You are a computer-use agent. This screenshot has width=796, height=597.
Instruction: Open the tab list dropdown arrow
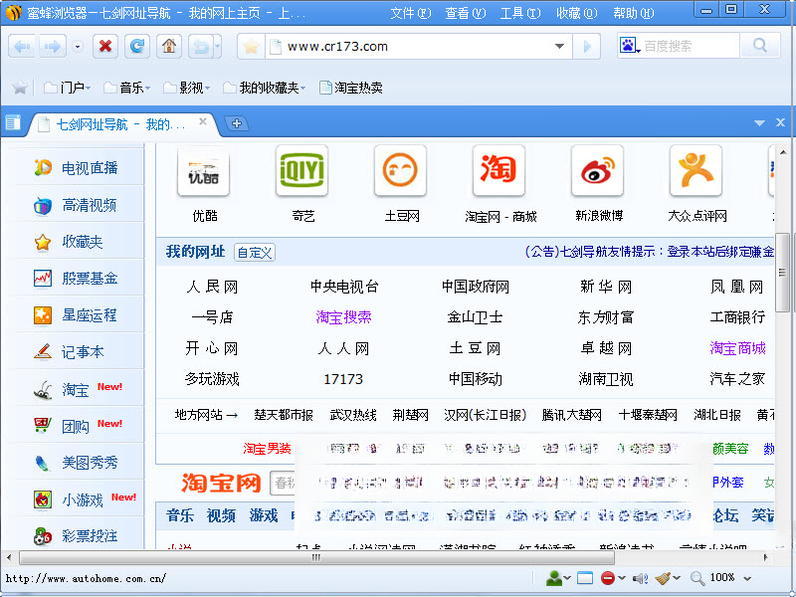click(760, 123)
